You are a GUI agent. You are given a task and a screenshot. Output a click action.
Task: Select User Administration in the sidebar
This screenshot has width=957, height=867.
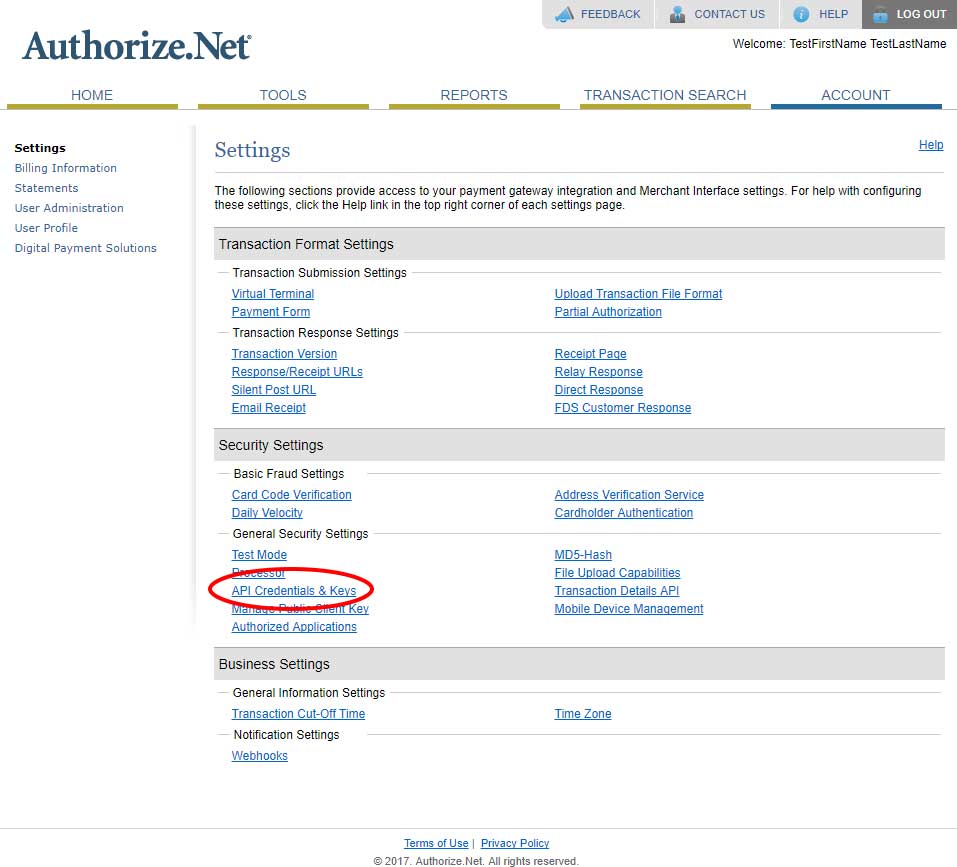69,208
